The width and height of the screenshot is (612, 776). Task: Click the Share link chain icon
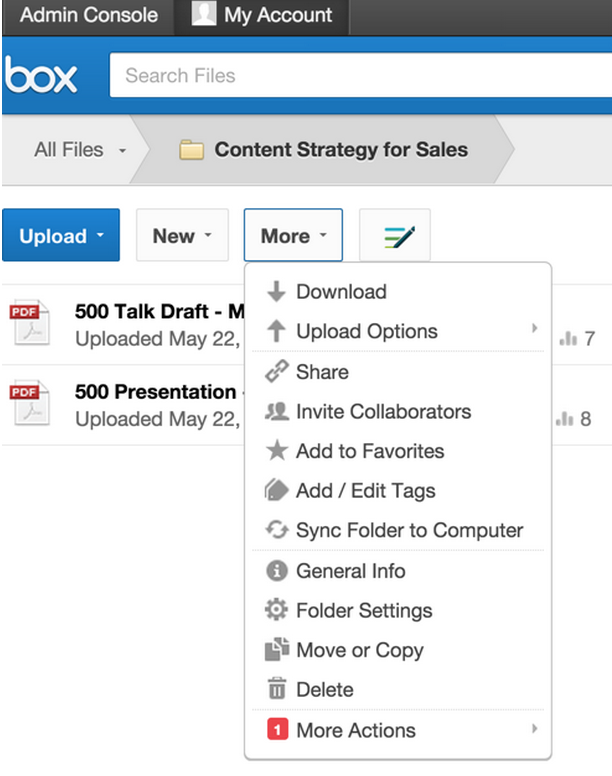point(277,372)
